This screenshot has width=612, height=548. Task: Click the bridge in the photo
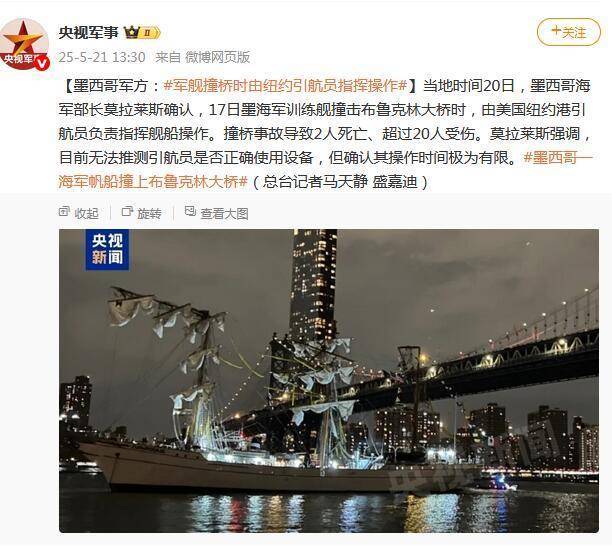click(488, 363)
